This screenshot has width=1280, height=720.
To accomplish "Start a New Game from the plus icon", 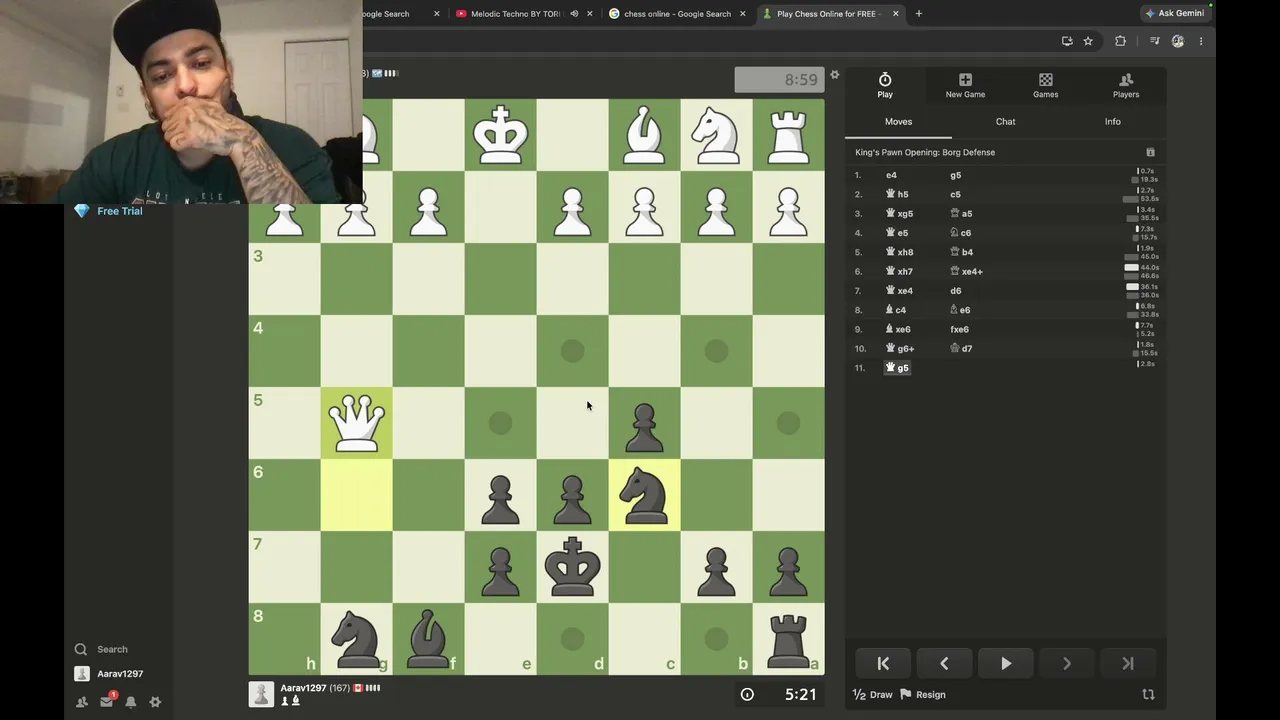I will 965,85.
